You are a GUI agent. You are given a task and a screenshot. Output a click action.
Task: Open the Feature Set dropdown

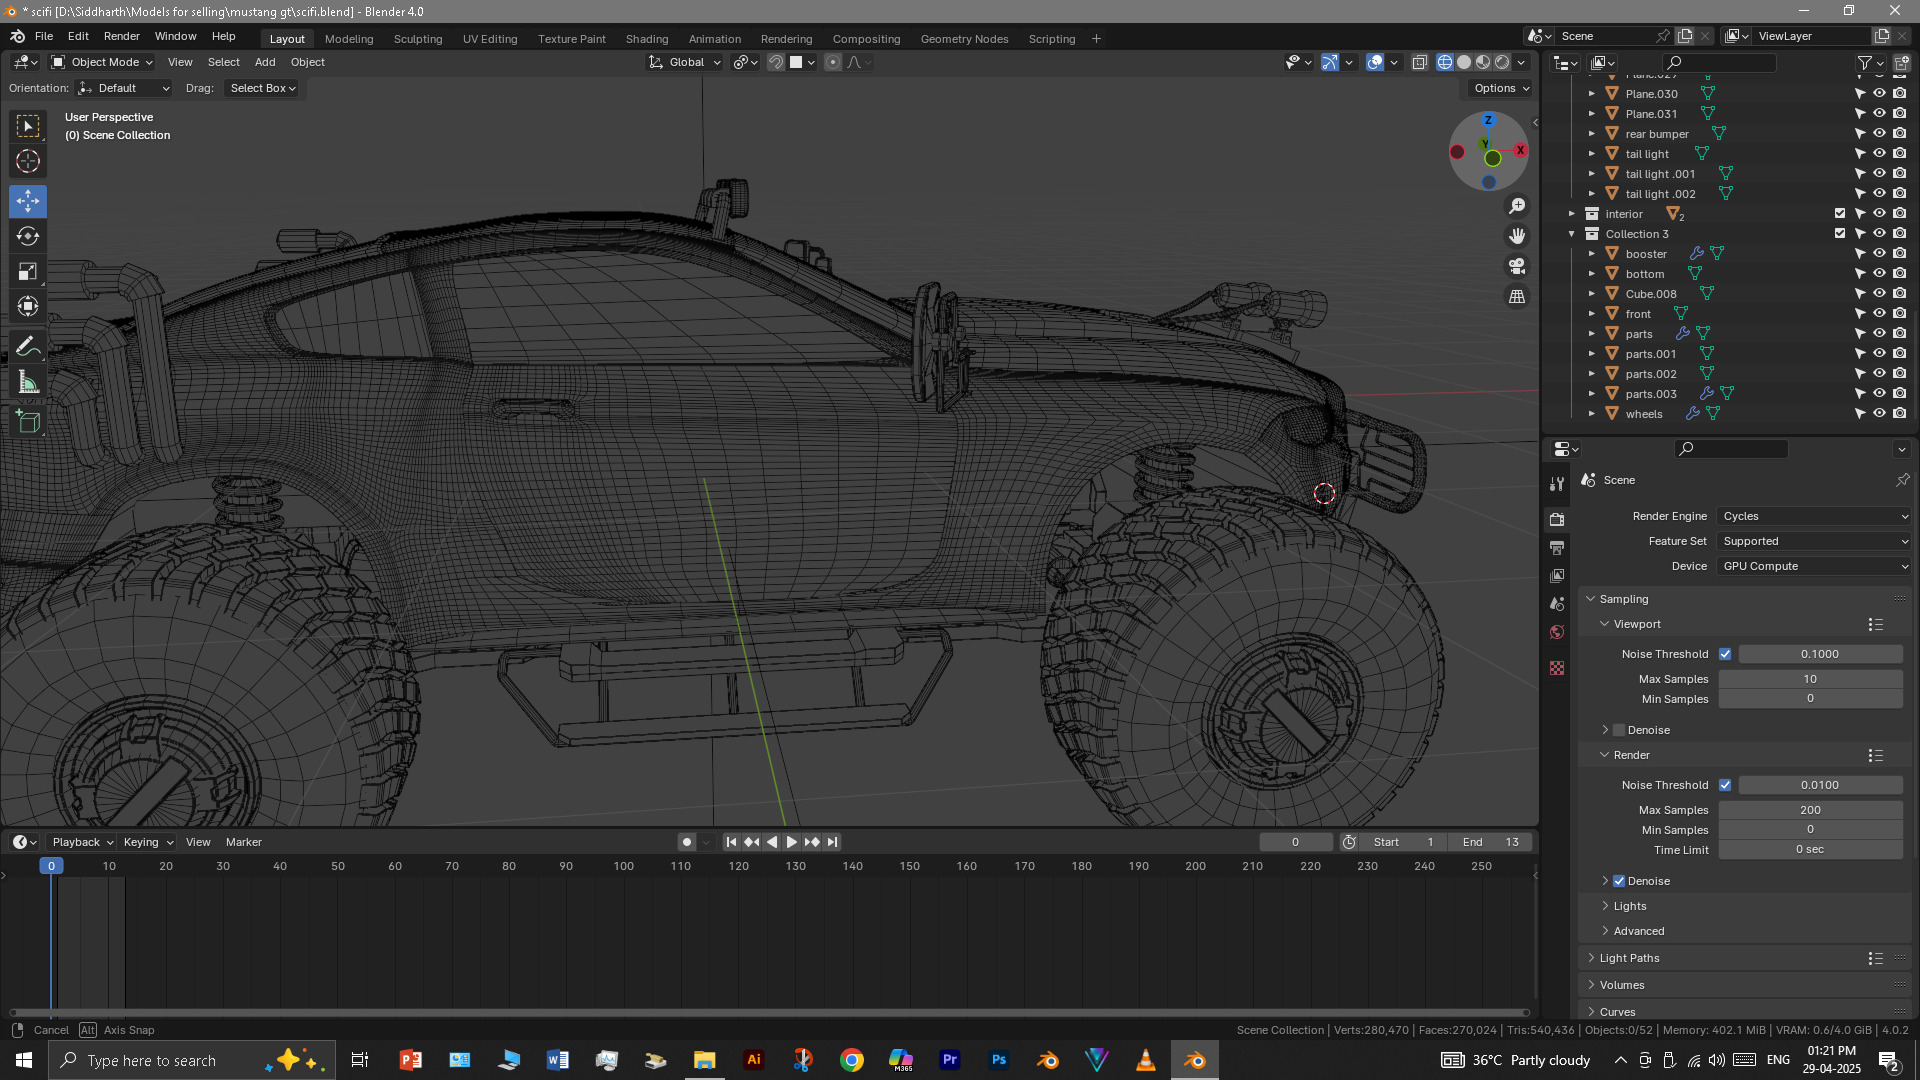(1814, 541)
